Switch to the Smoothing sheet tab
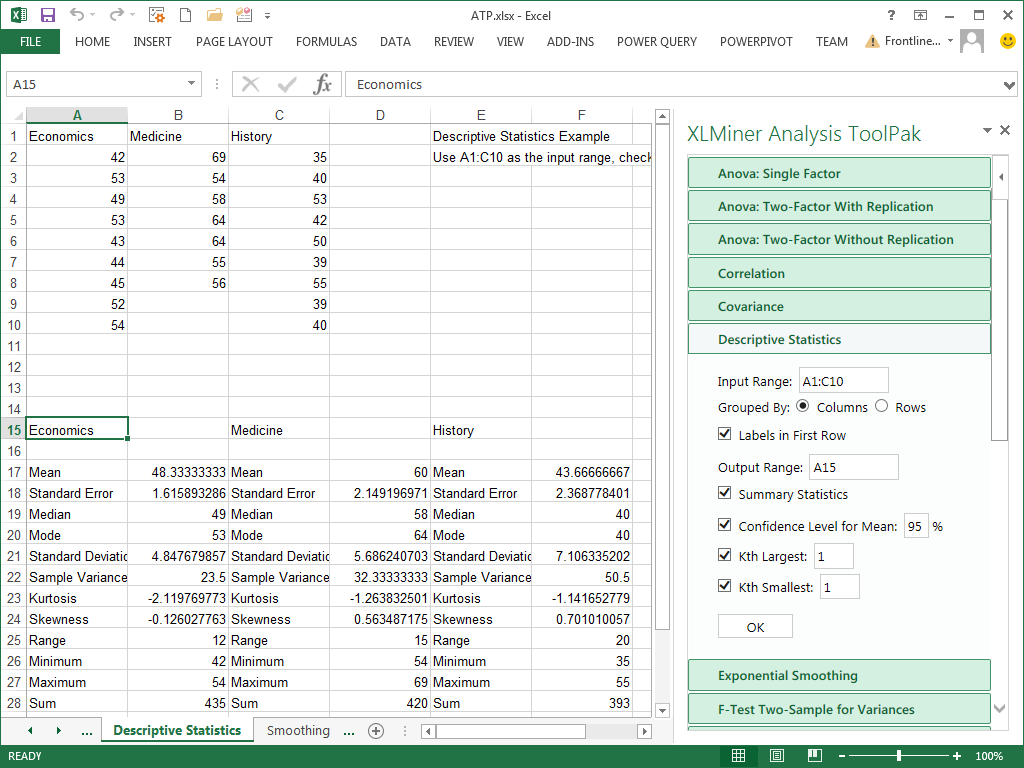The height and width of the screenshot is (768, 1024). tap(298, 731)
